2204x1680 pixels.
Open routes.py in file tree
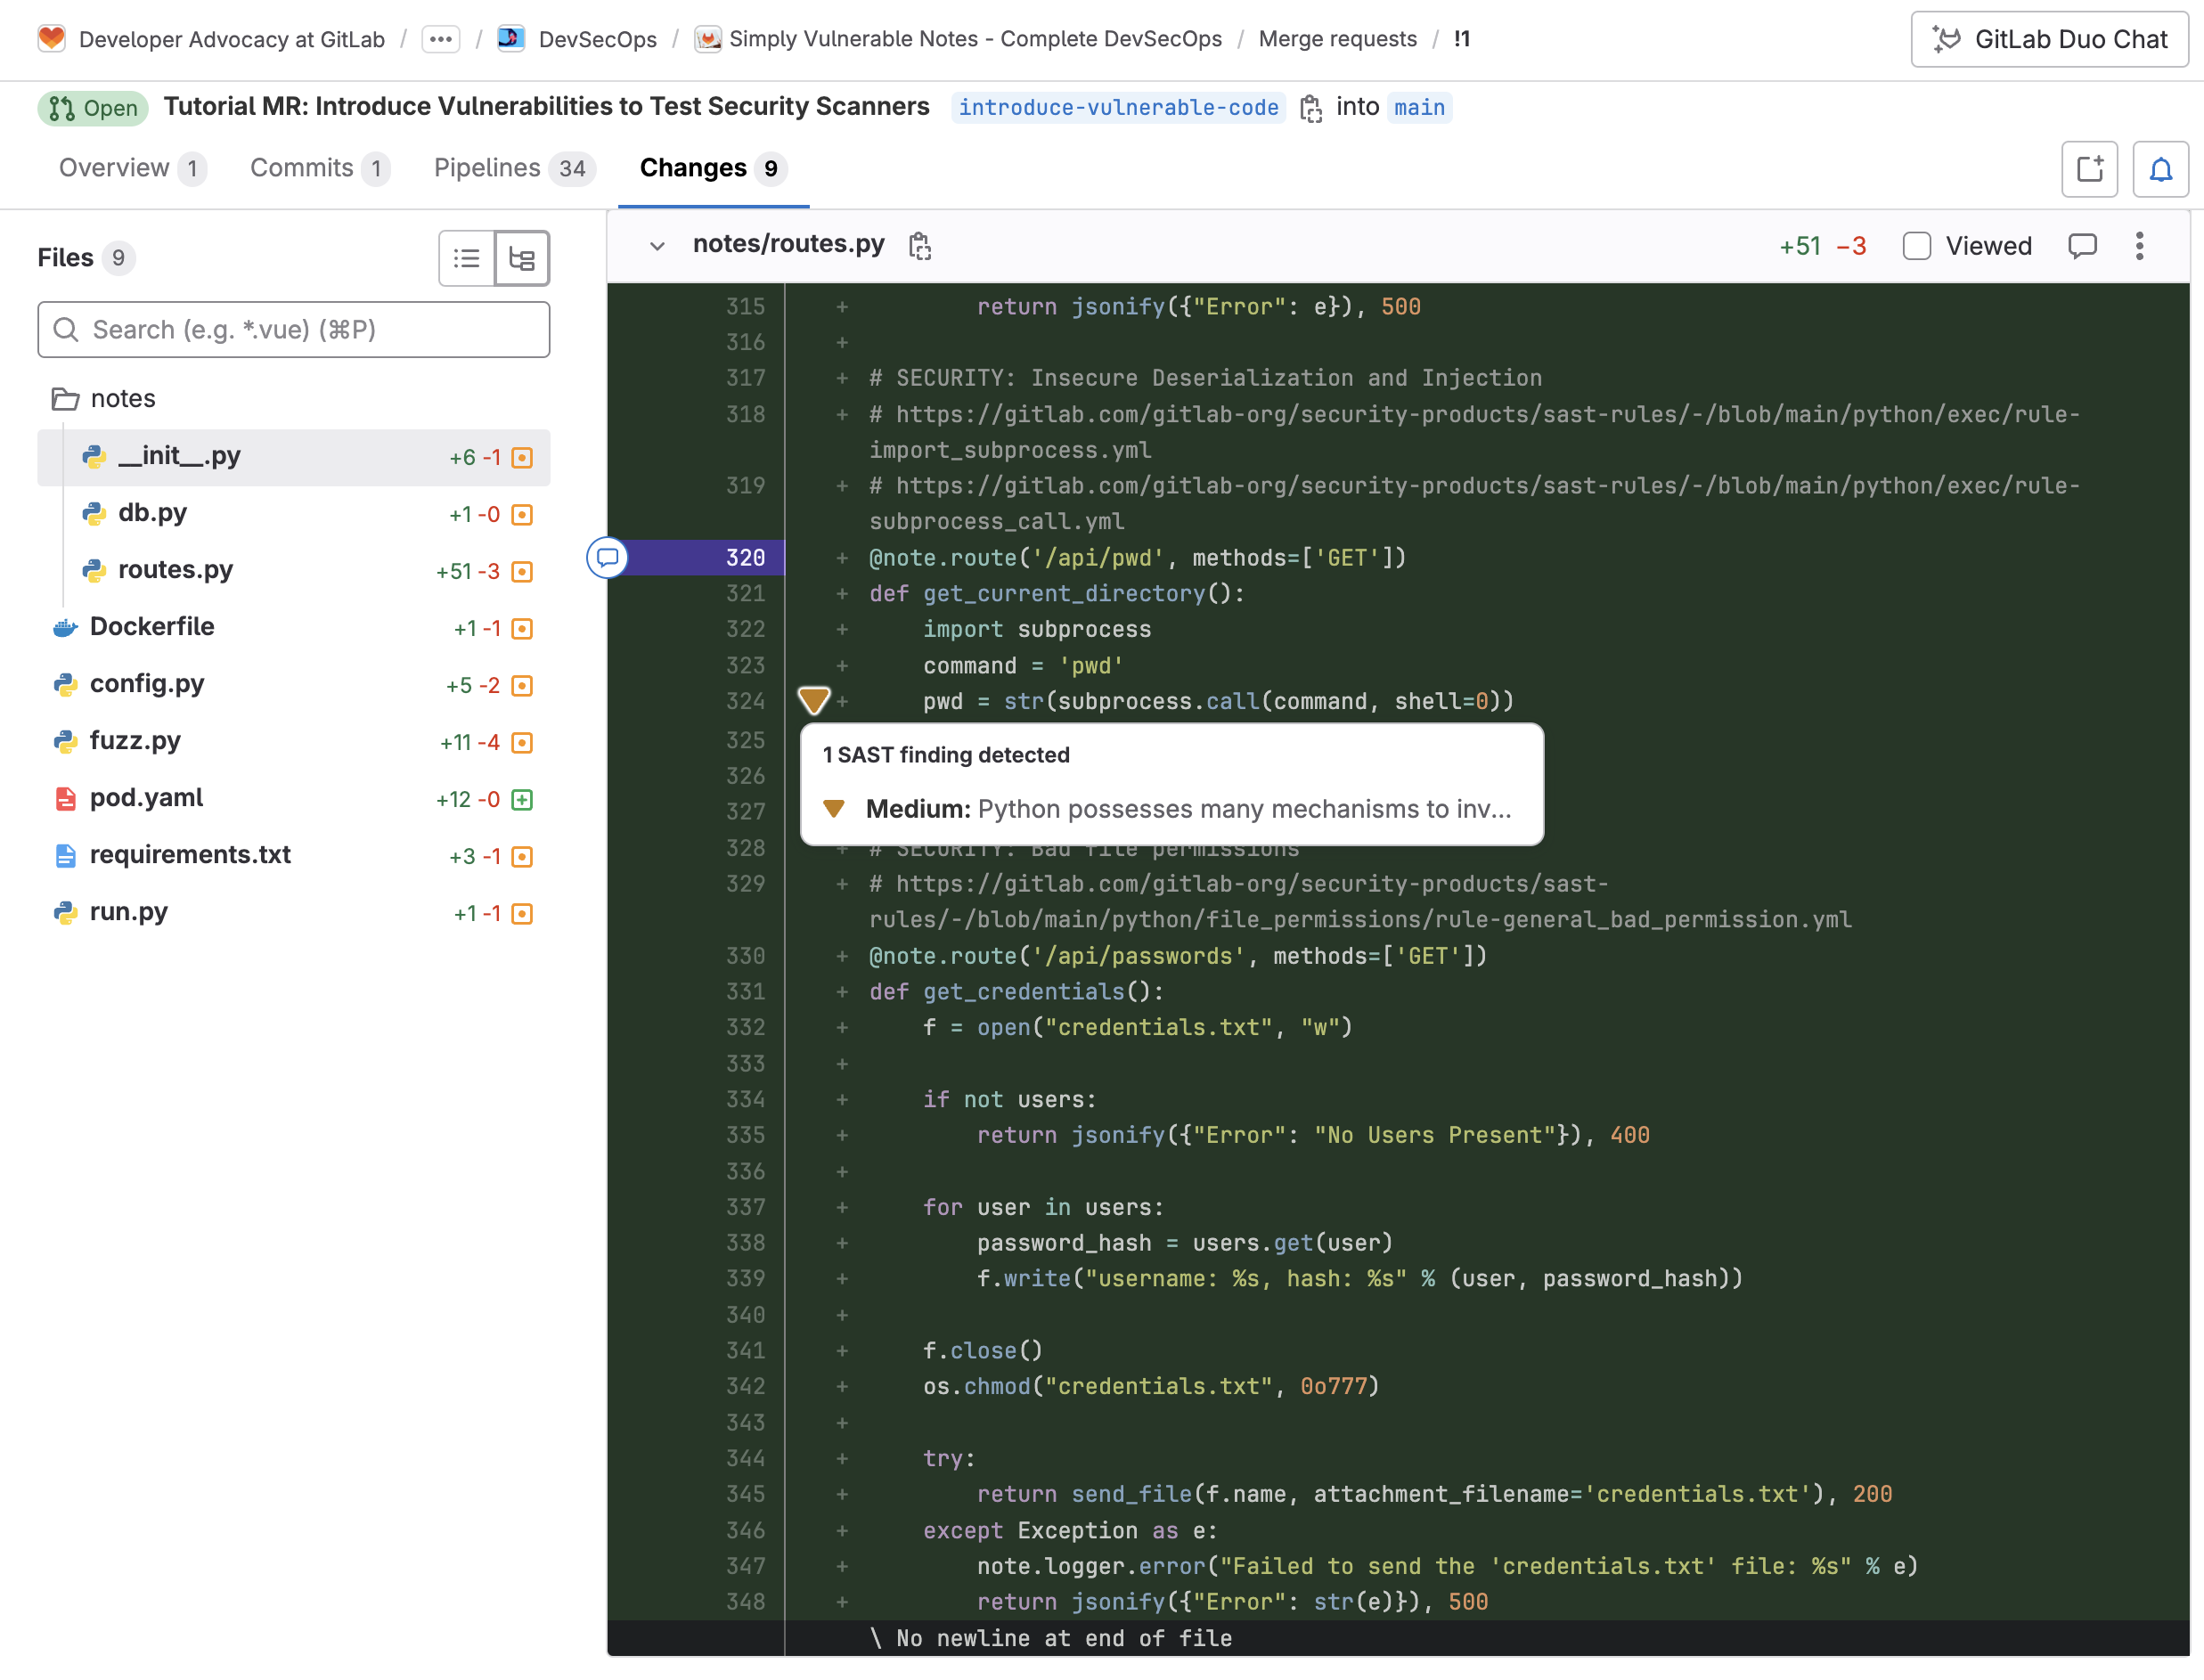pyautogui.click(x=294, y=571)
